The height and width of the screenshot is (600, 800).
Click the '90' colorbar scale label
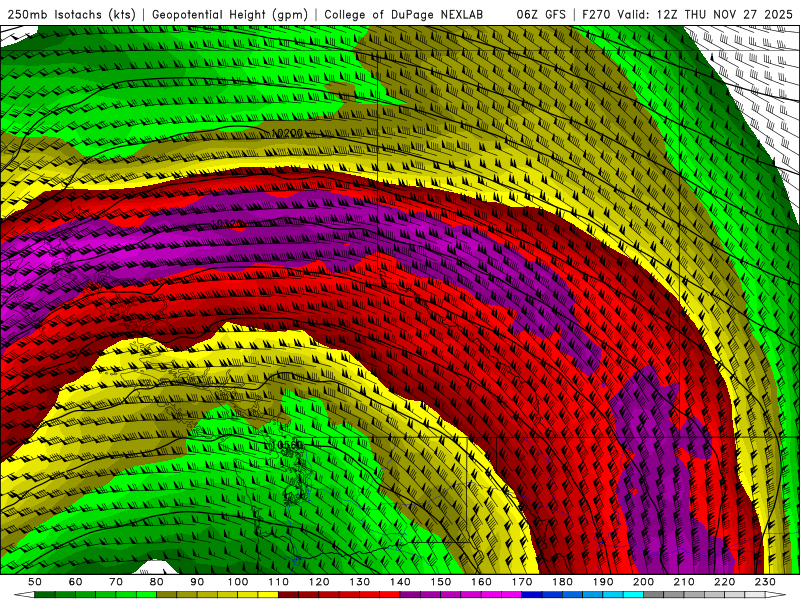[197, 582]
